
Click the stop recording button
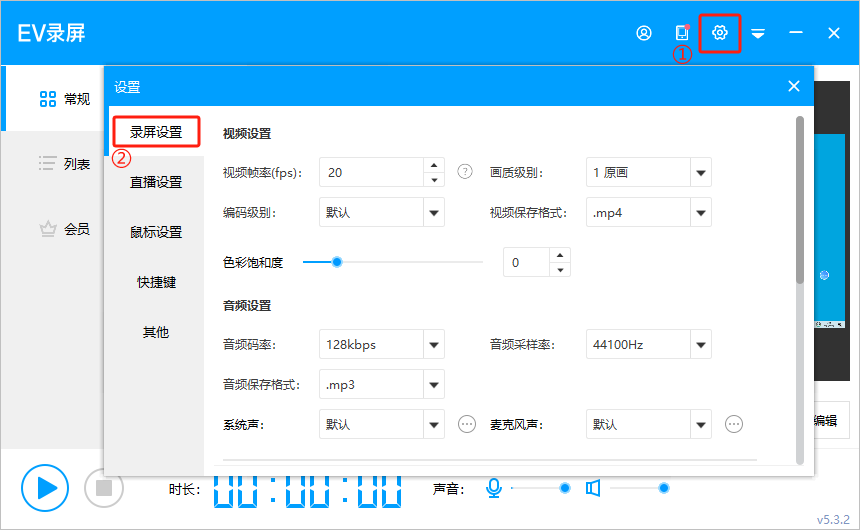click(x=103, y=488)
